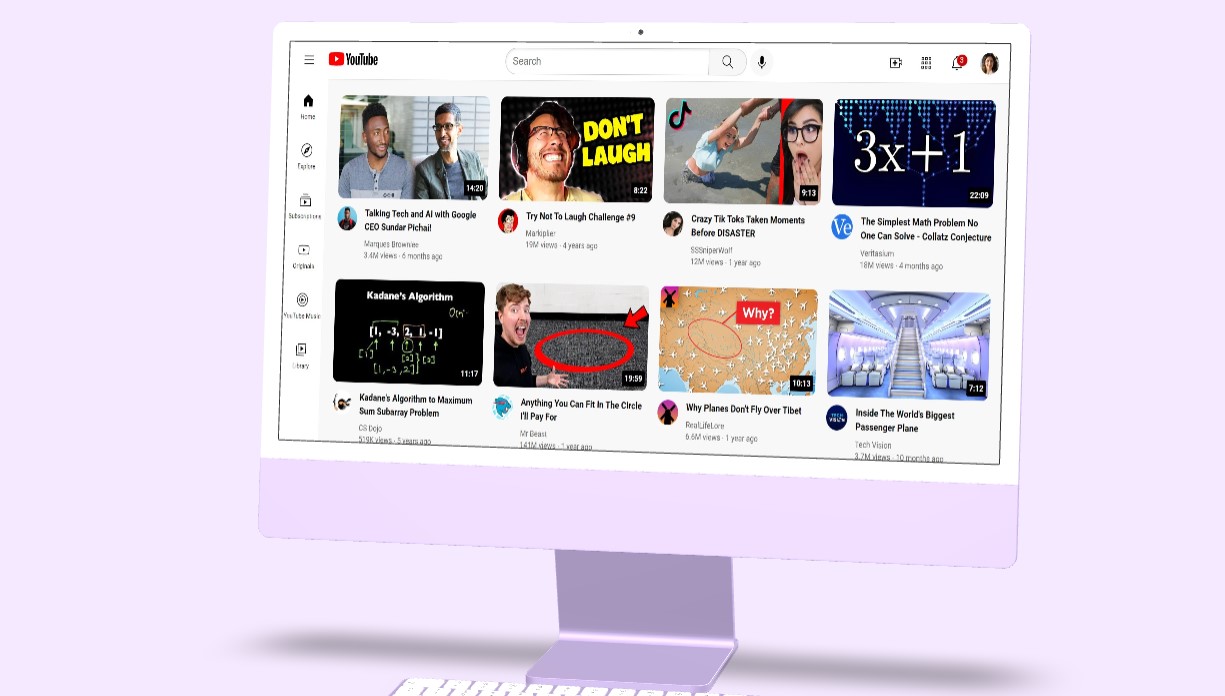This screenshot has width=1225, height=696.
Task: Open your Library from the sidebar
Action: pos(302,349)
